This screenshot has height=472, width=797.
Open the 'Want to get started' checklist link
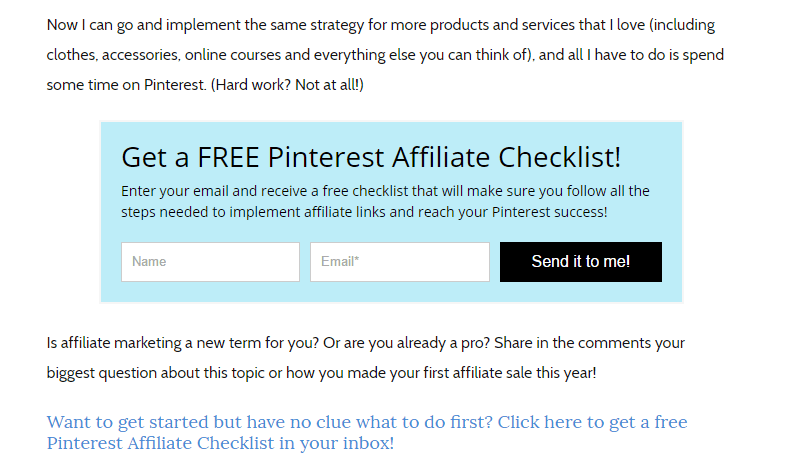pyautogui.click(x=367, y=432)
